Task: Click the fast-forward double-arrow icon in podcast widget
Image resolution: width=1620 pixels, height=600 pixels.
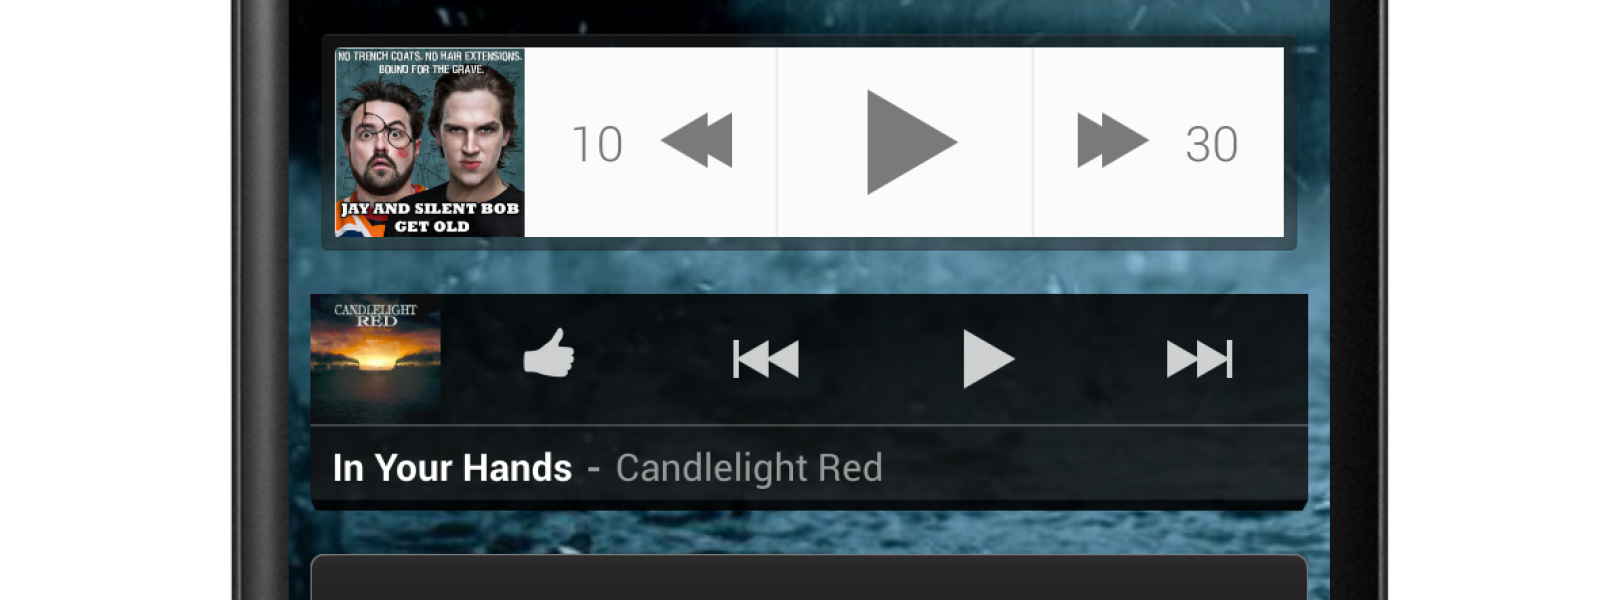Action: click(1112, 140)
